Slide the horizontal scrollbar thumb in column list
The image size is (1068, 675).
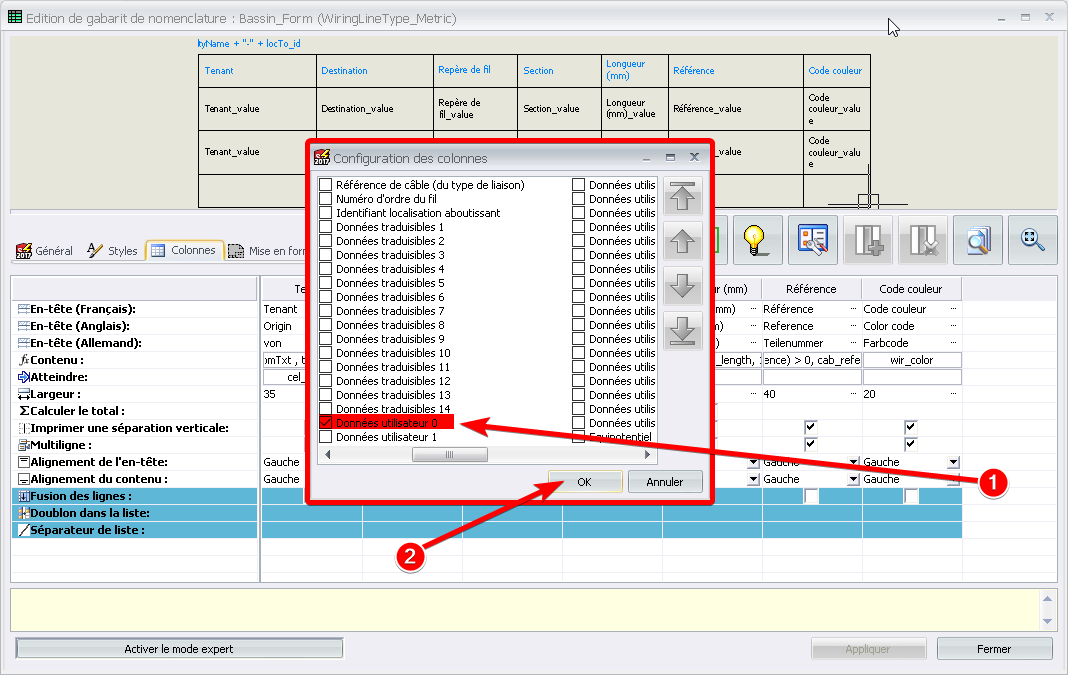pyautogui.click(x=450, y=454)
